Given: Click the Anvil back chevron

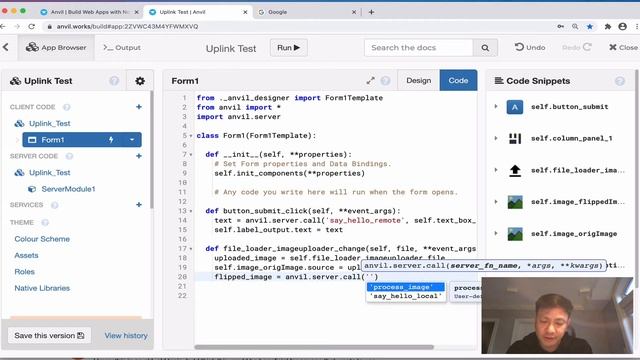Looking at the screenshot, I should pos(6,47).
